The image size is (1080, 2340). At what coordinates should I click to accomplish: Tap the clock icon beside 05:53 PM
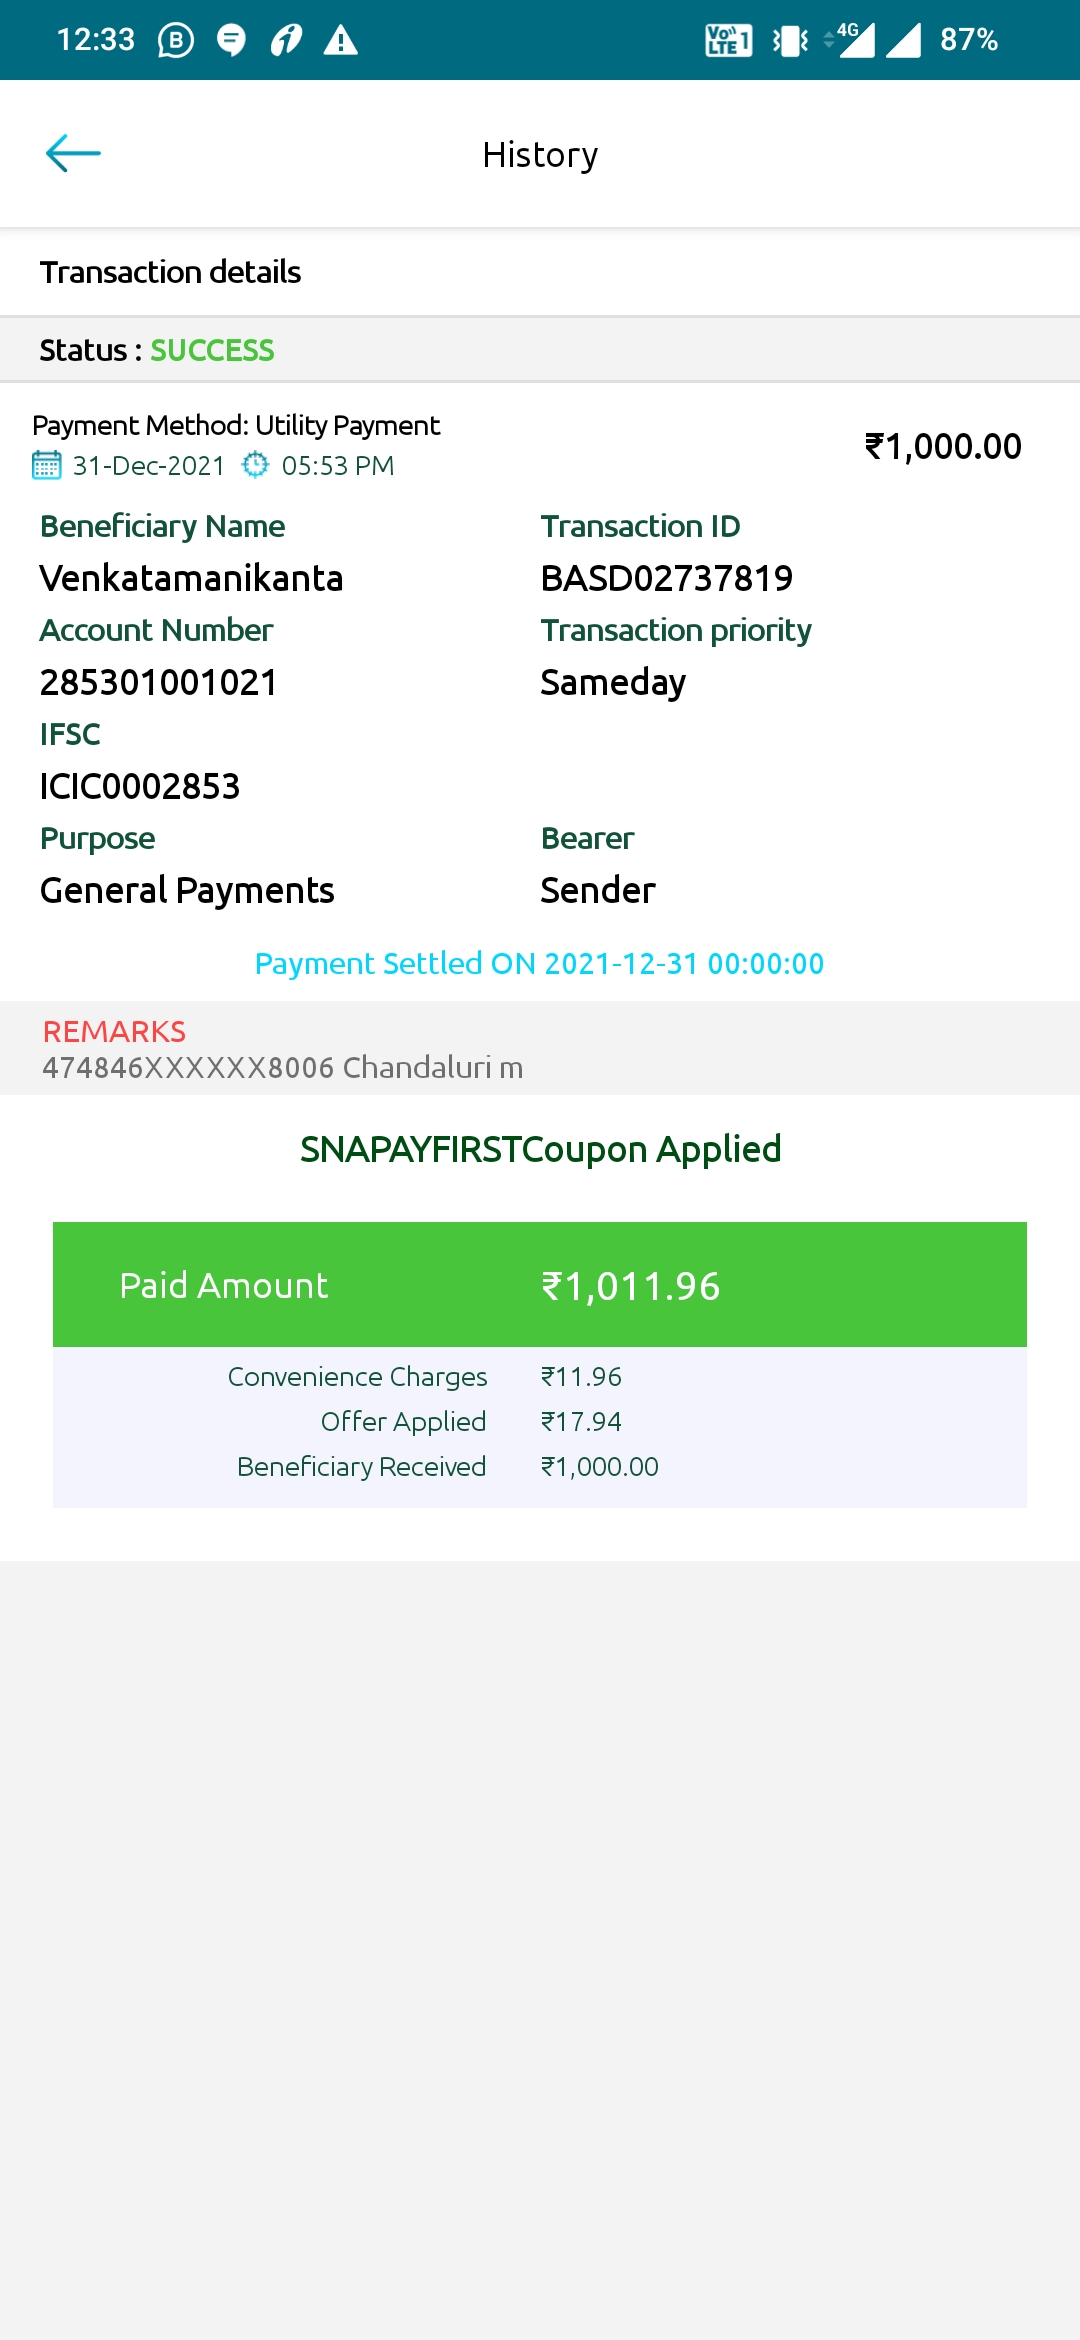(x=256, y=465)
